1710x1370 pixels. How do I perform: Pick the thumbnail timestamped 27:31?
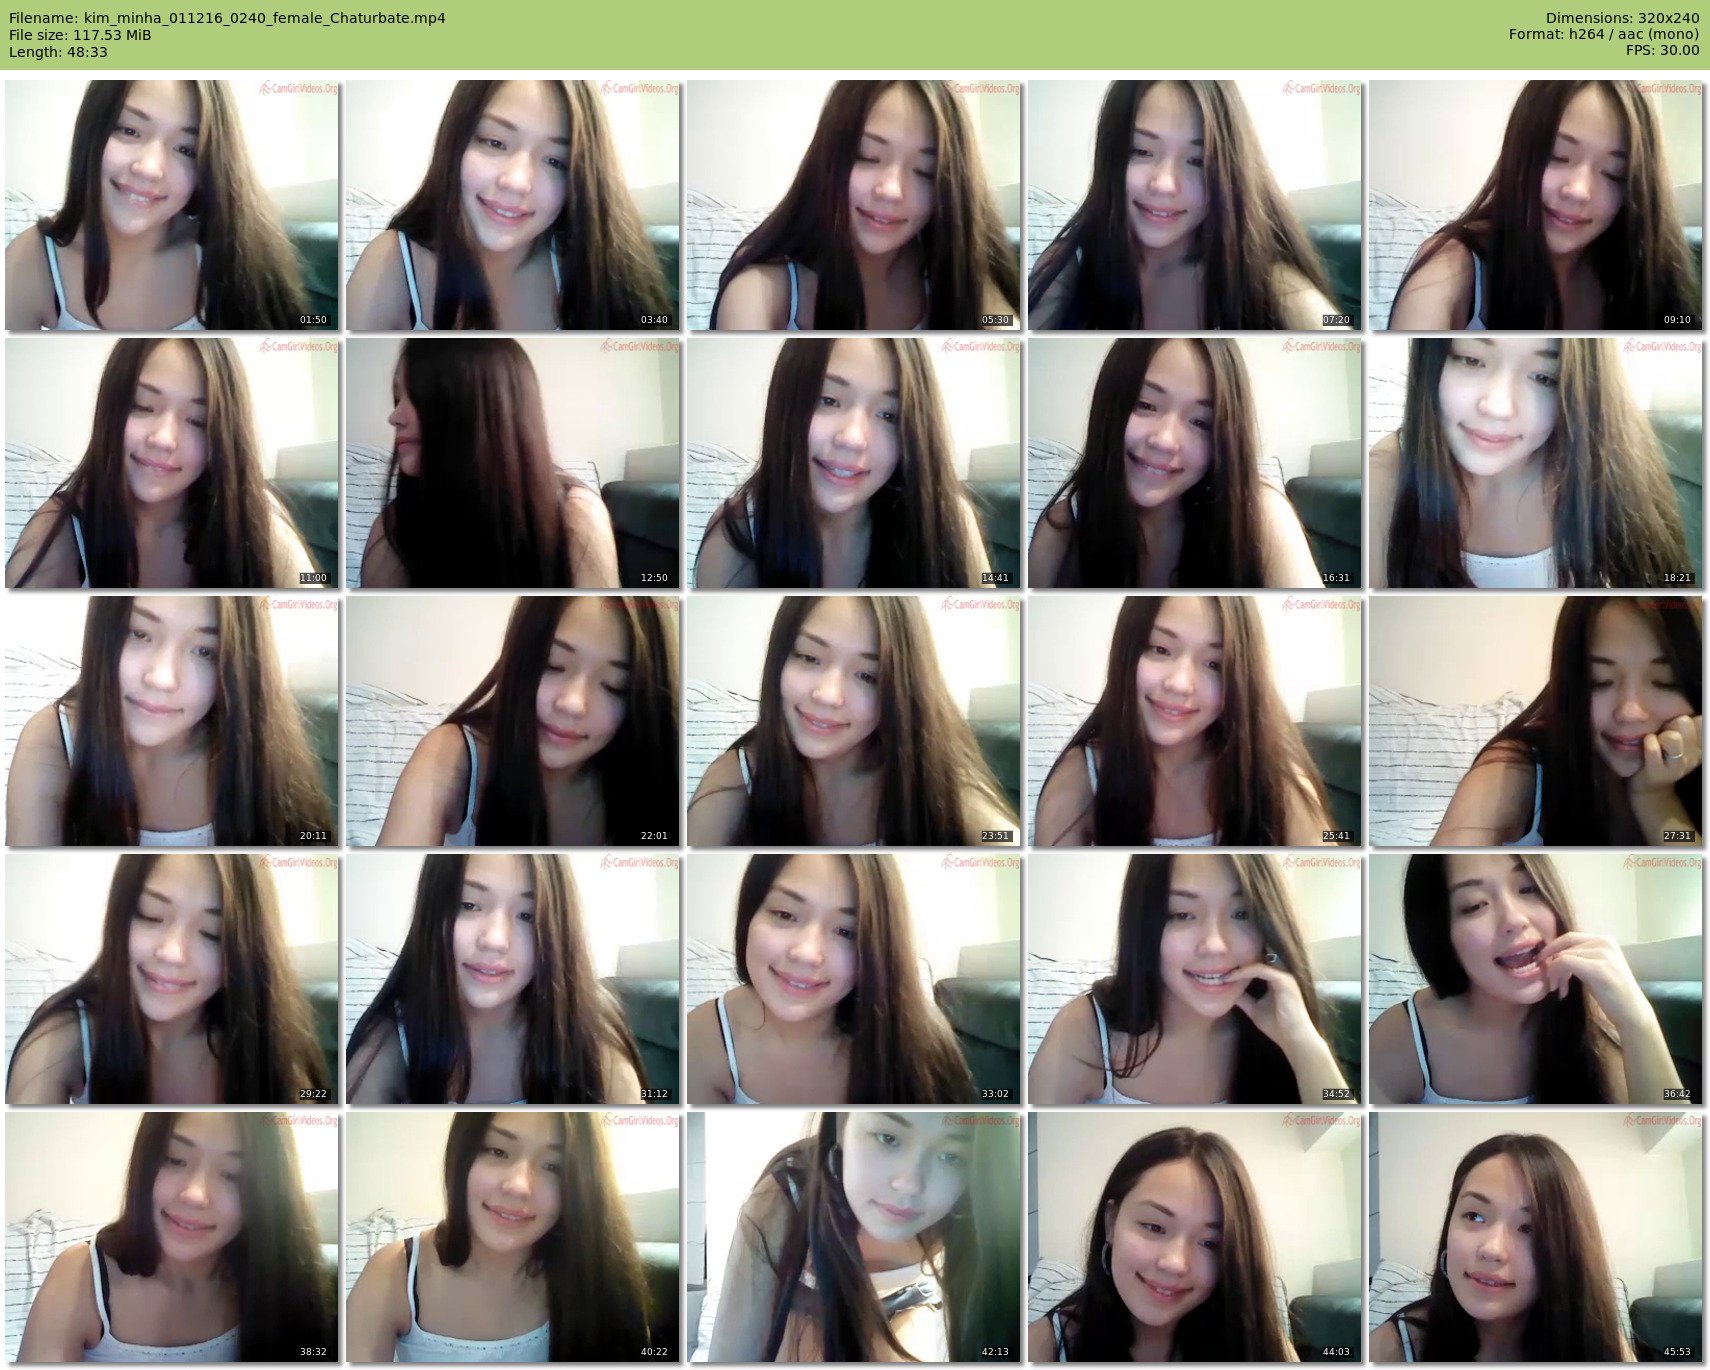pos(1536,721)
